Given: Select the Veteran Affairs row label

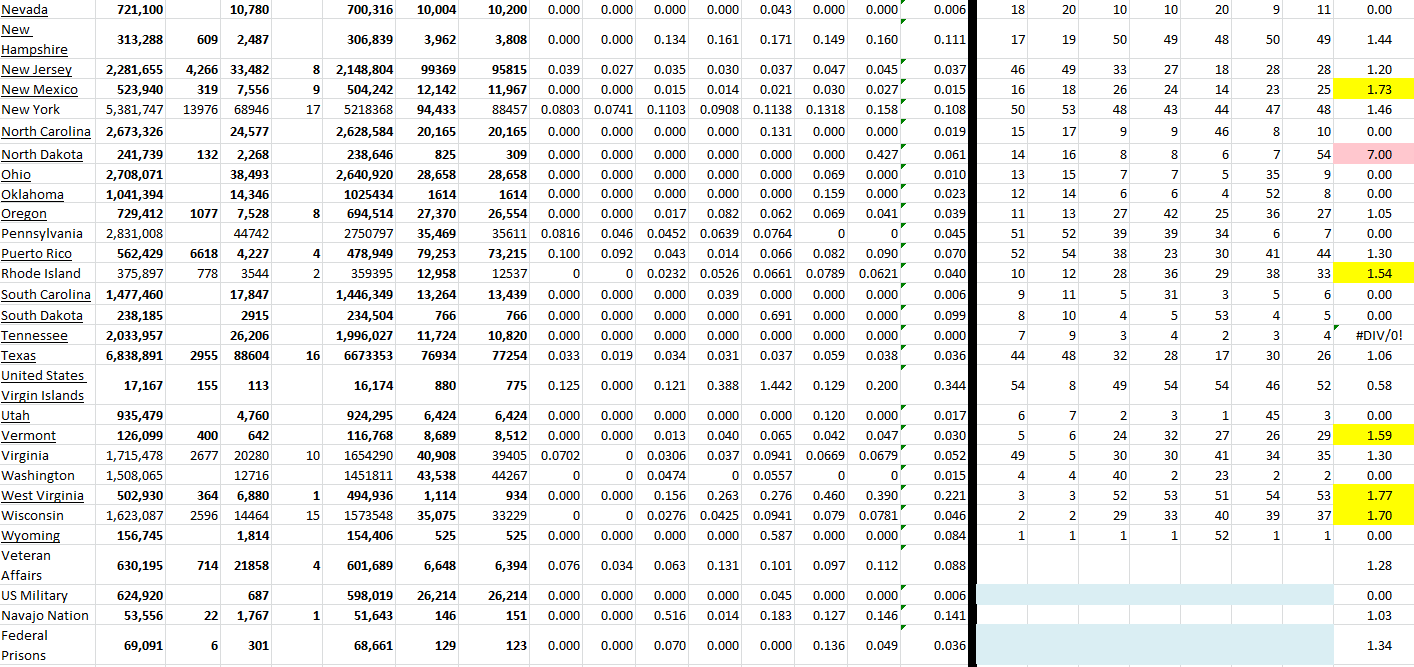Looking at the screenshot, I should click(26, 565).
